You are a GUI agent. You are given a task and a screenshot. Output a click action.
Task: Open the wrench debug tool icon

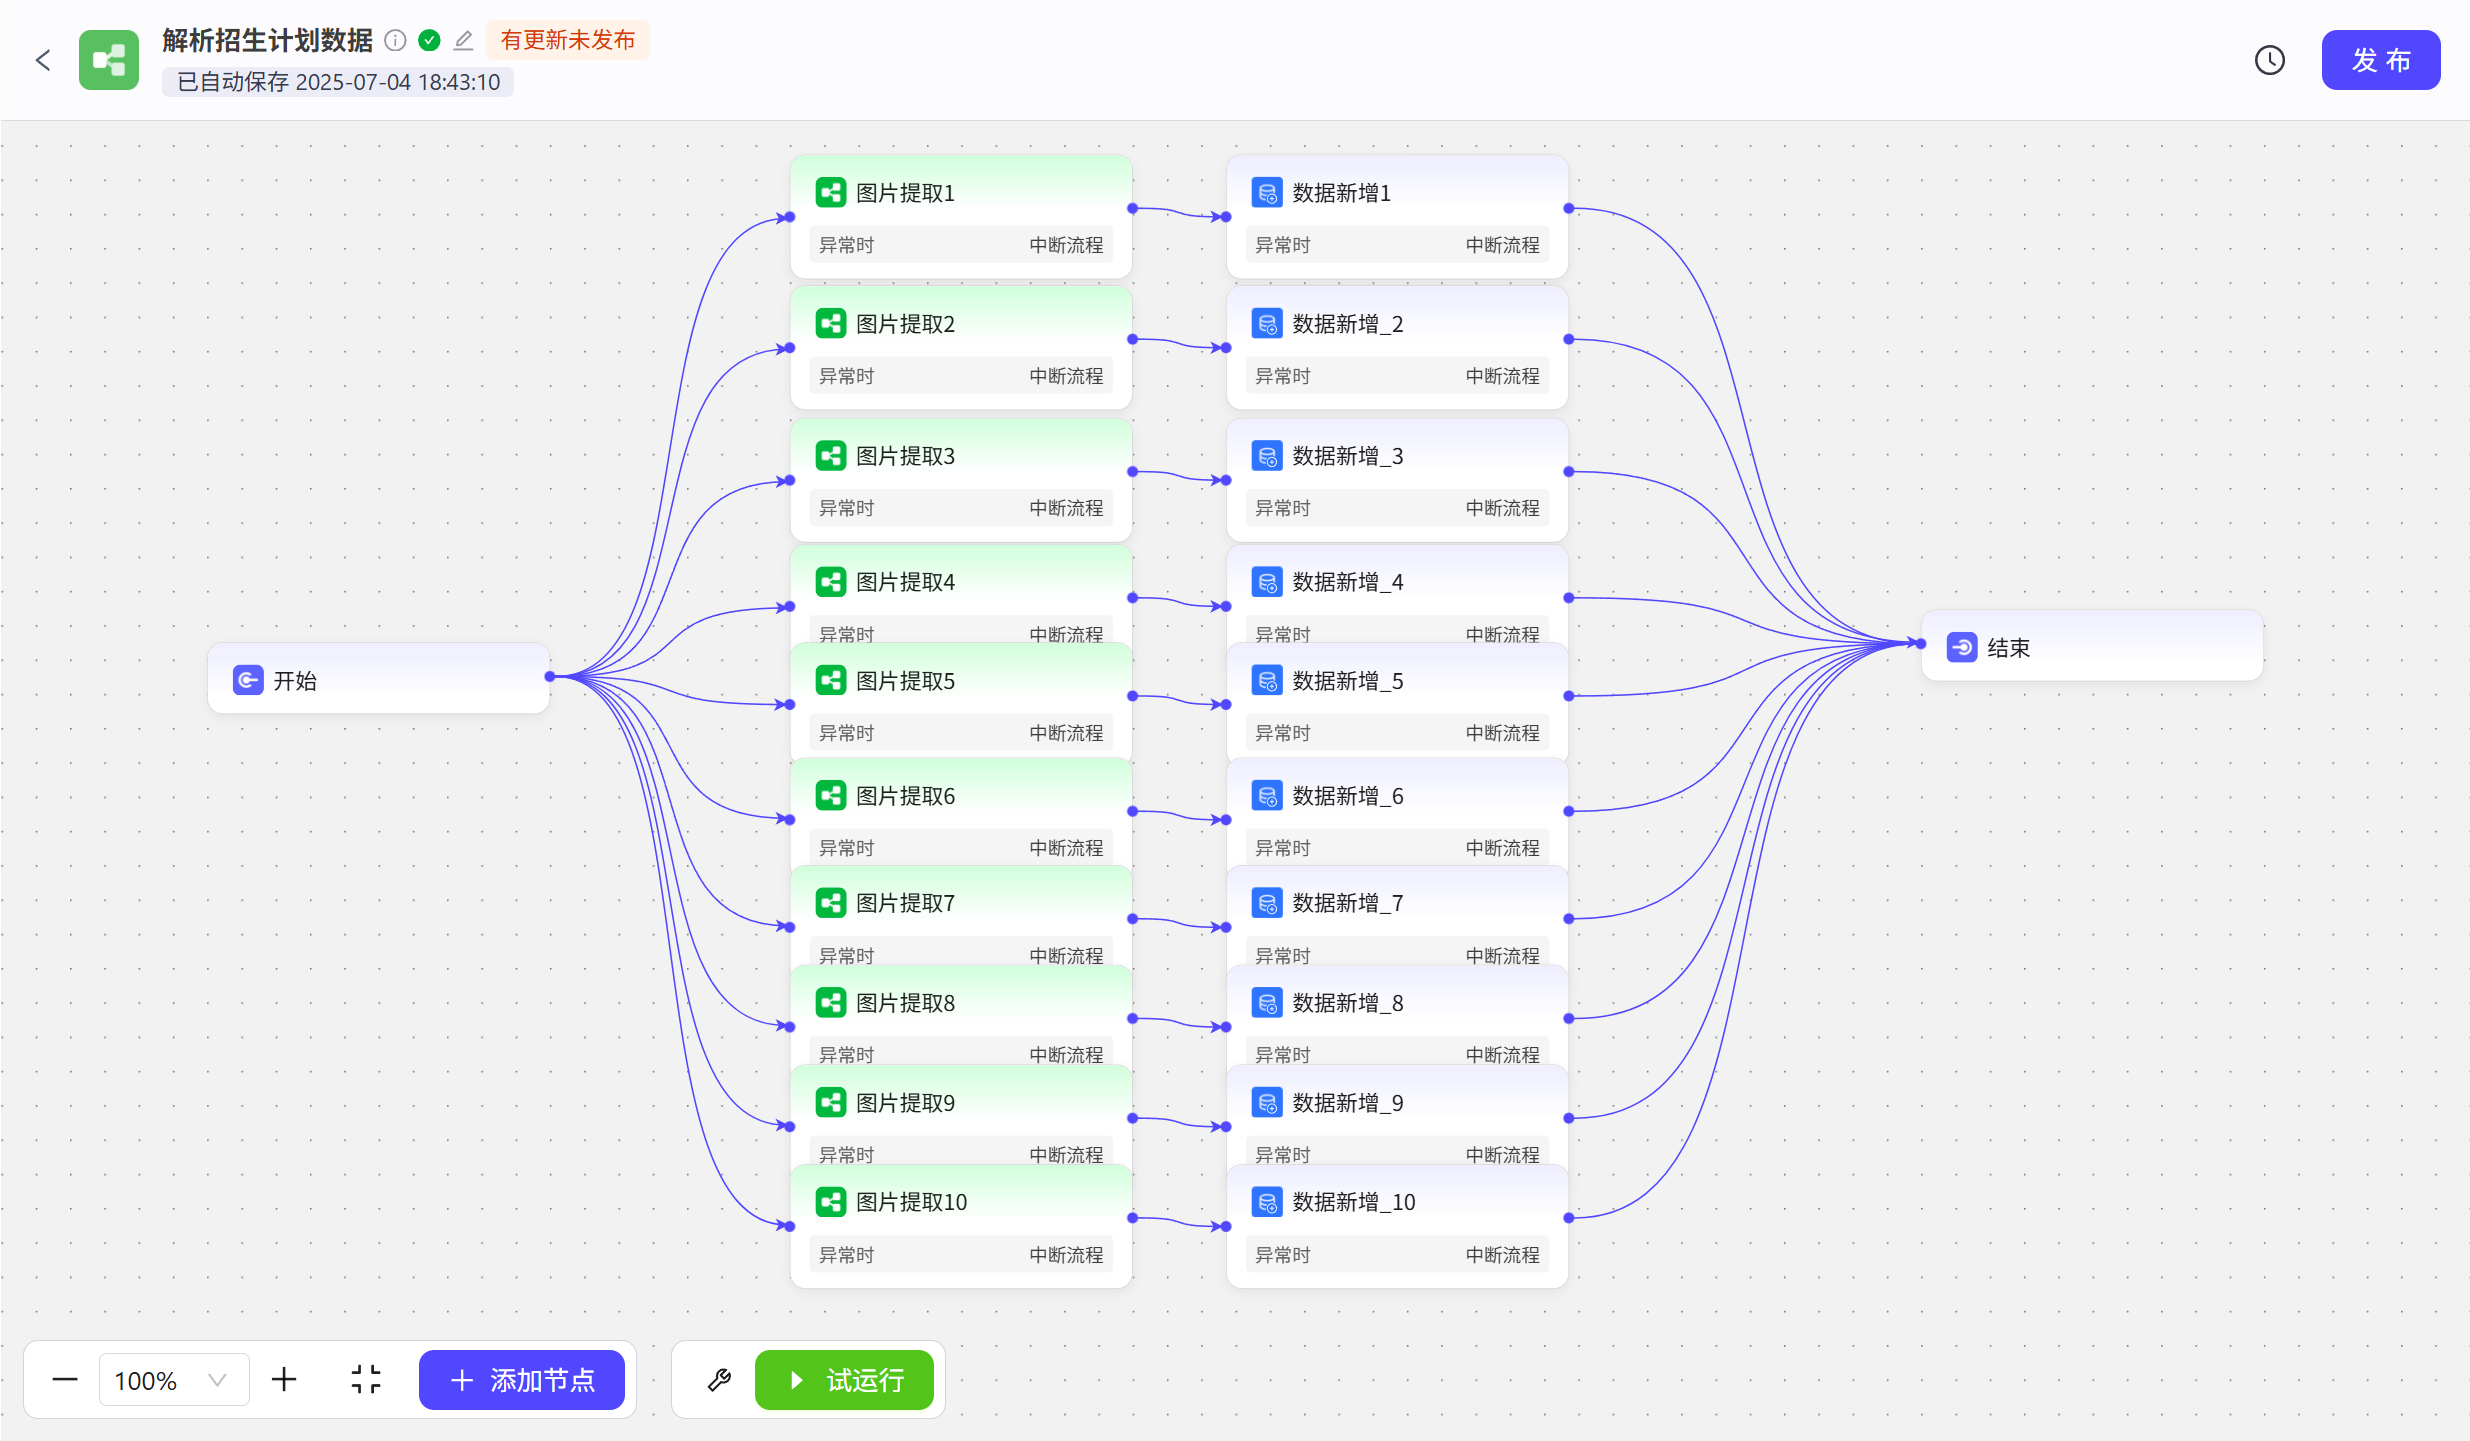tap(719, 1380)
